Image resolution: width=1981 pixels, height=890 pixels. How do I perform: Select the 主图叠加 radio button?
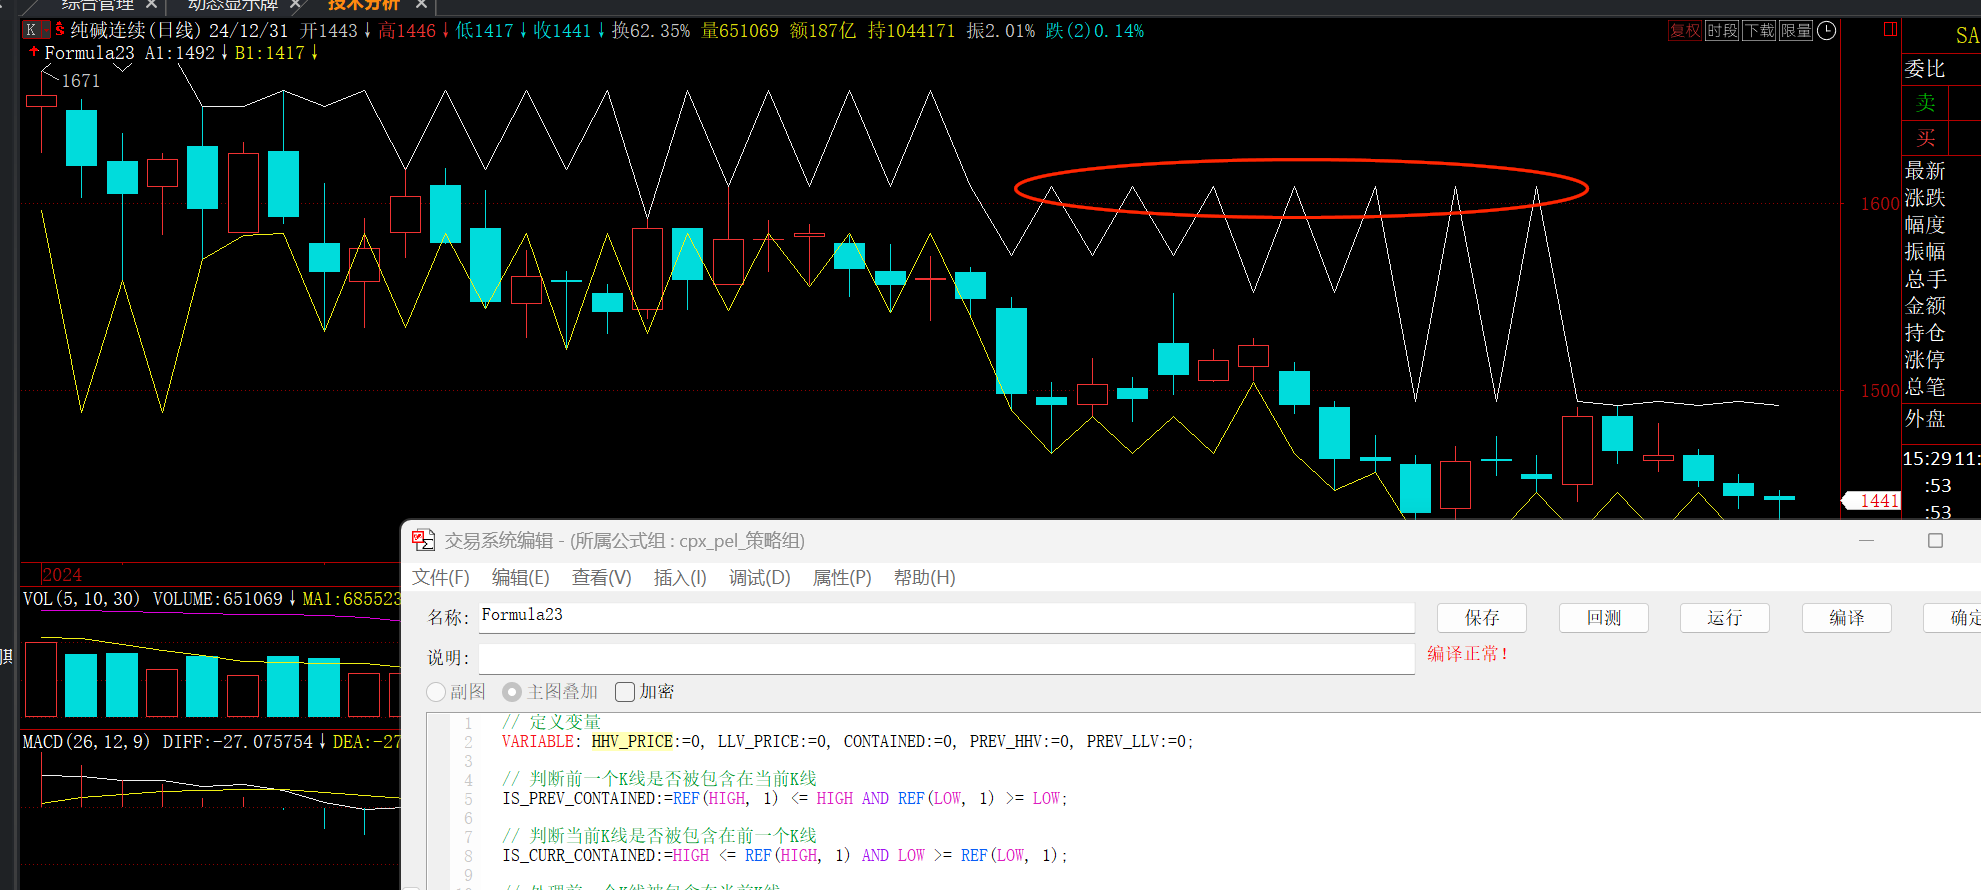[512, 692]
